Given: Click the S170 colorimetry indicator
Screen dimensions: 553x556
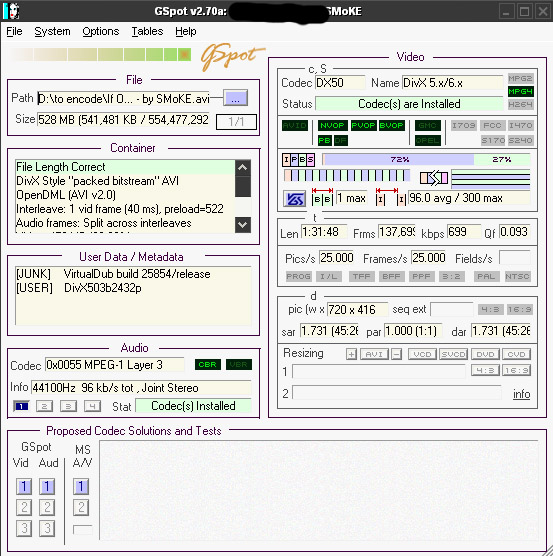Looking at the screenshot, I should tap(493, 140).
